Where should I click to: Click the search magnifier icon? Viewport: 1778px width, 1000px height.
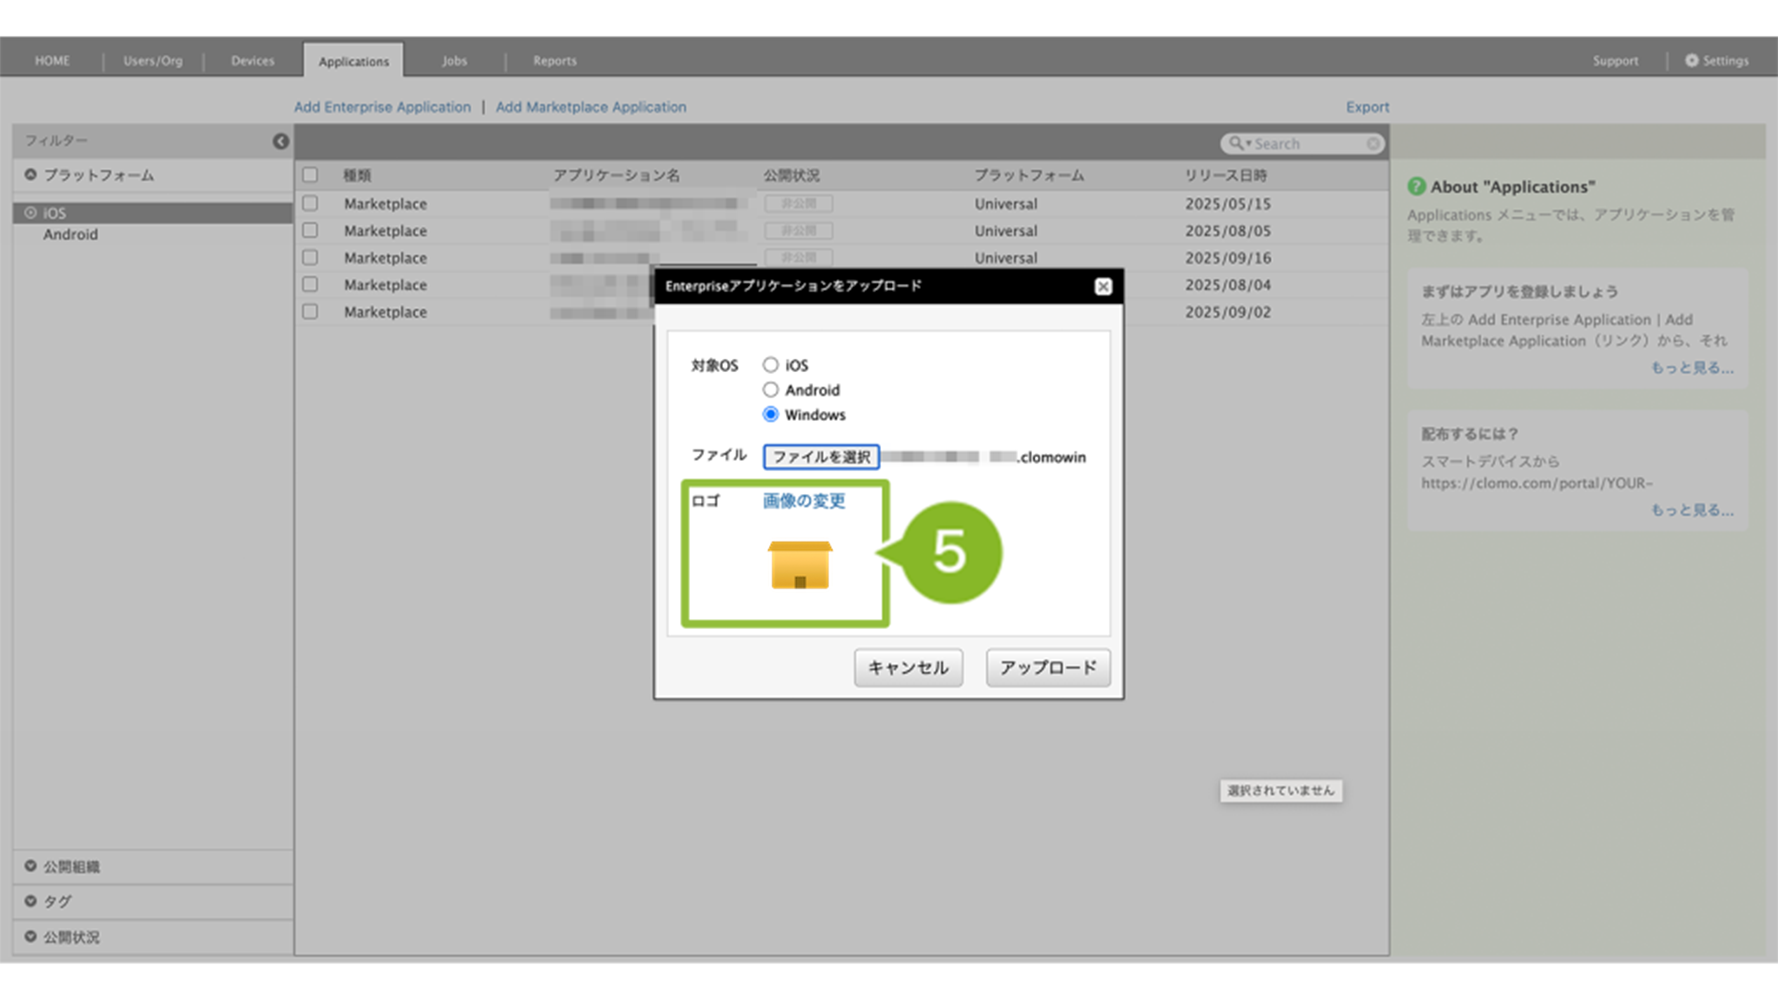pyautogui.click(x=1236, y=143)
